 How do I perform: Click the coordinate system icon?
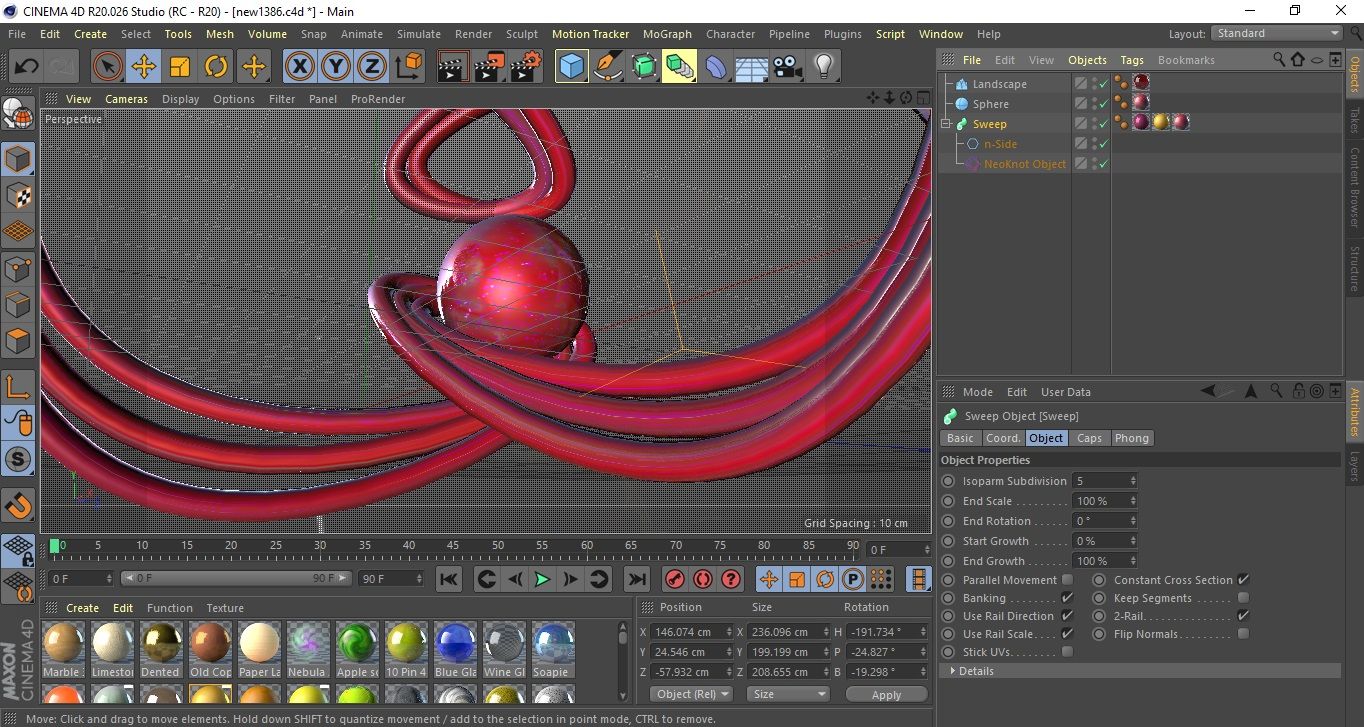coord(408,67)
